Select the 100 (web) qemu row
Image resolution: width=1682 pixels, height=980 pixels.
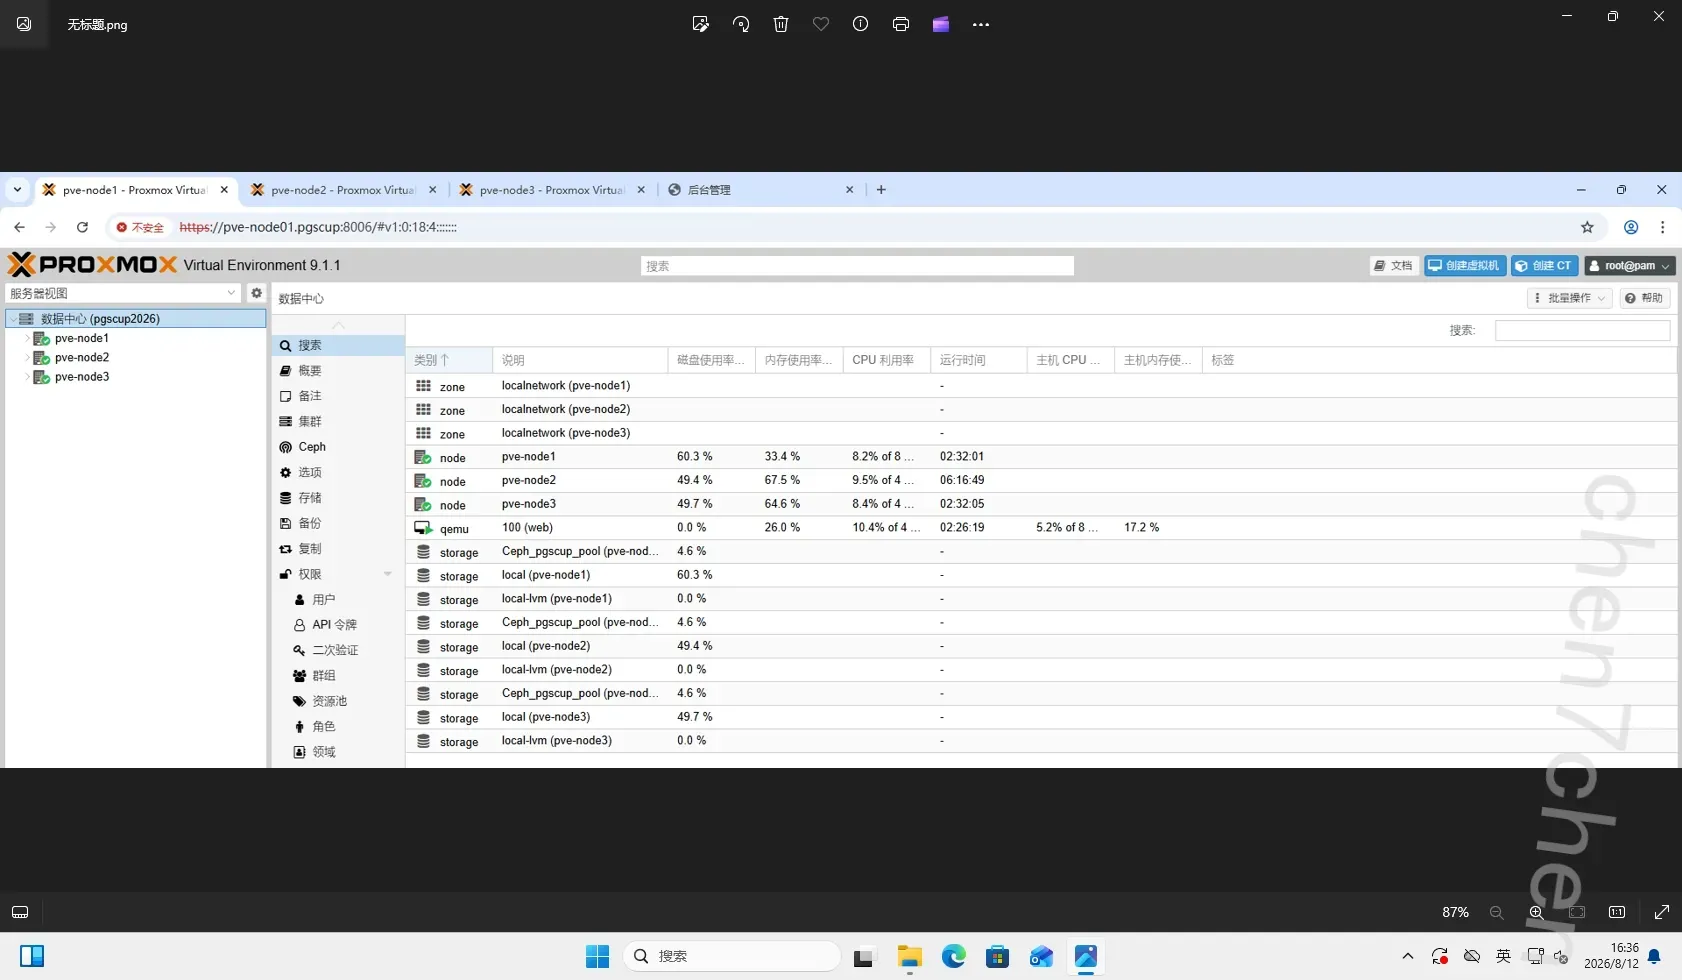pyautogui.click(x=1040, y=528)
